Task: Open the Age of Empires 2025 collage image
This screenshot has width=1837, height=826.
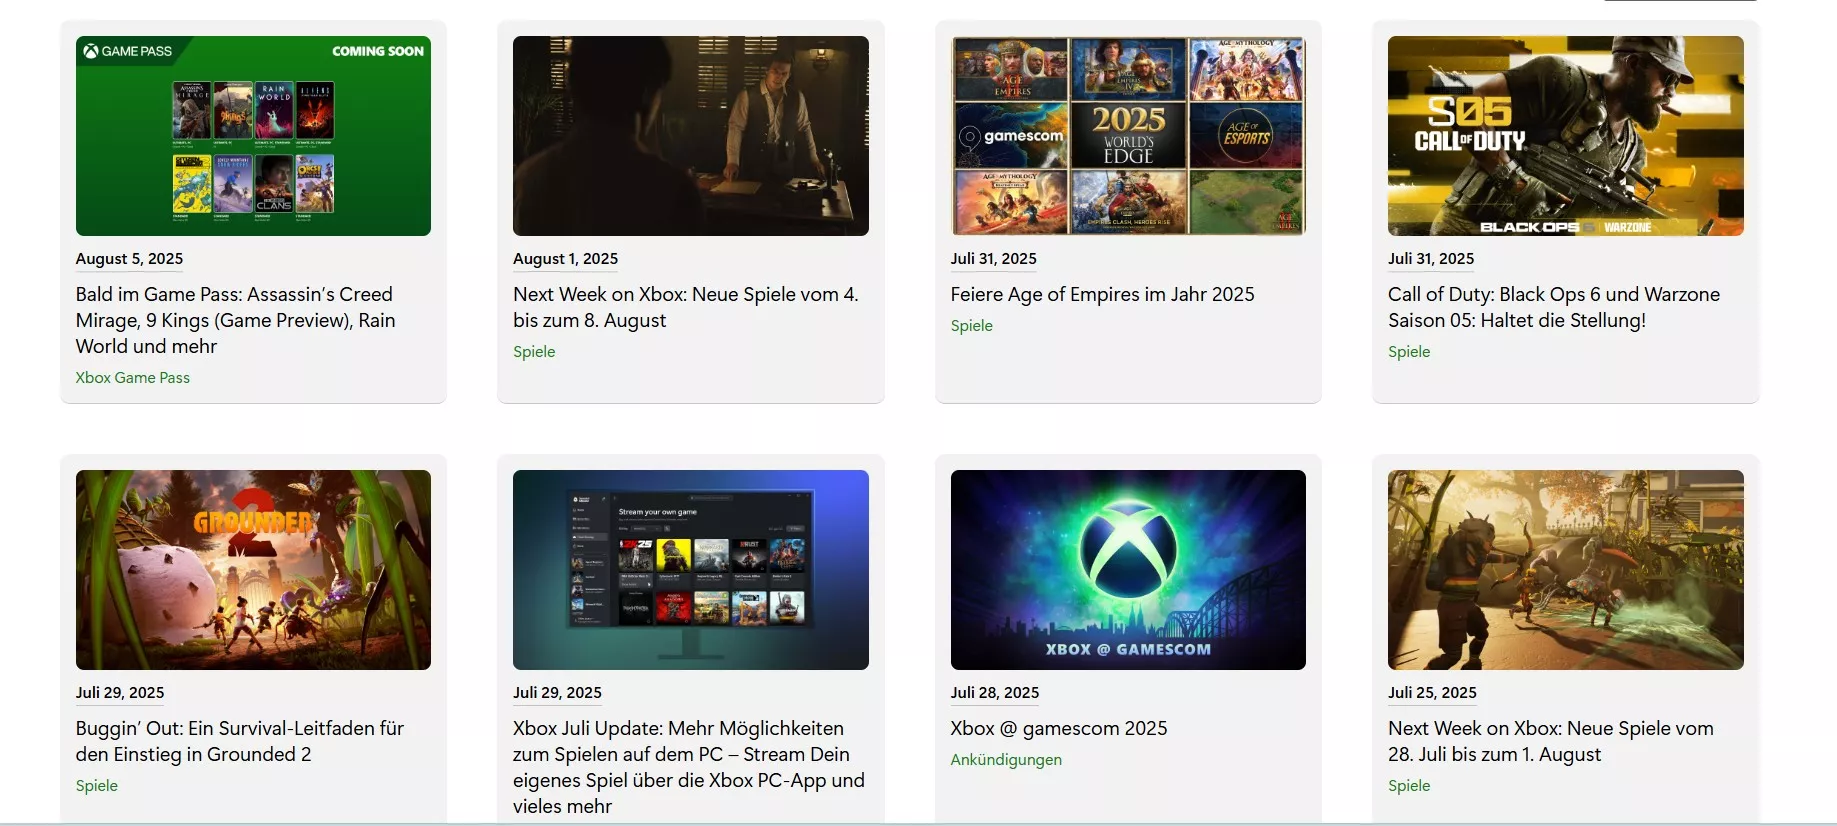Action: 1128,136
